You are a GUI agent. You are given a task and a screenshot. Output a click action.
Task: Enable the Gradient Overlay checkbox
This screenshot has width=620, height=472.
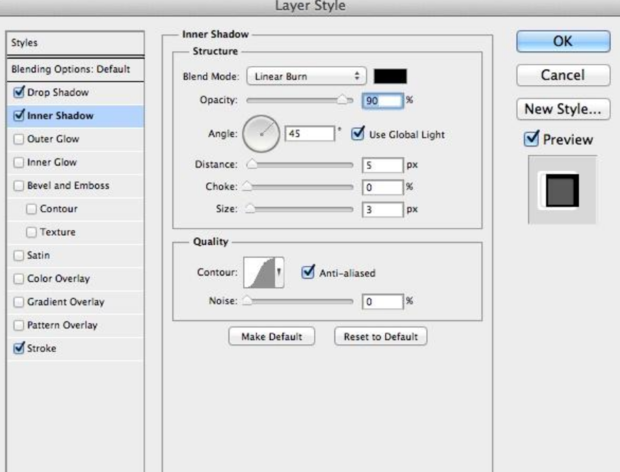pos(19,302)
